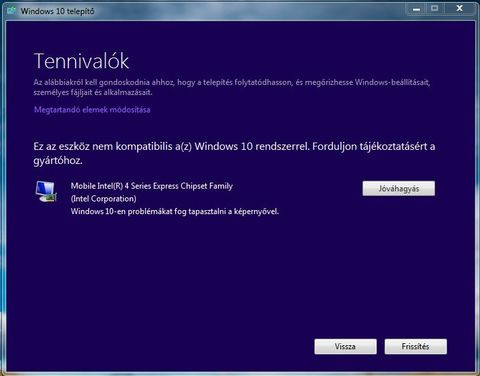The height and width of the screenshot is (376, 480).
Task: Click the Az alábbiakról kell gondoskodnia description
Action: tap(232, 87)
